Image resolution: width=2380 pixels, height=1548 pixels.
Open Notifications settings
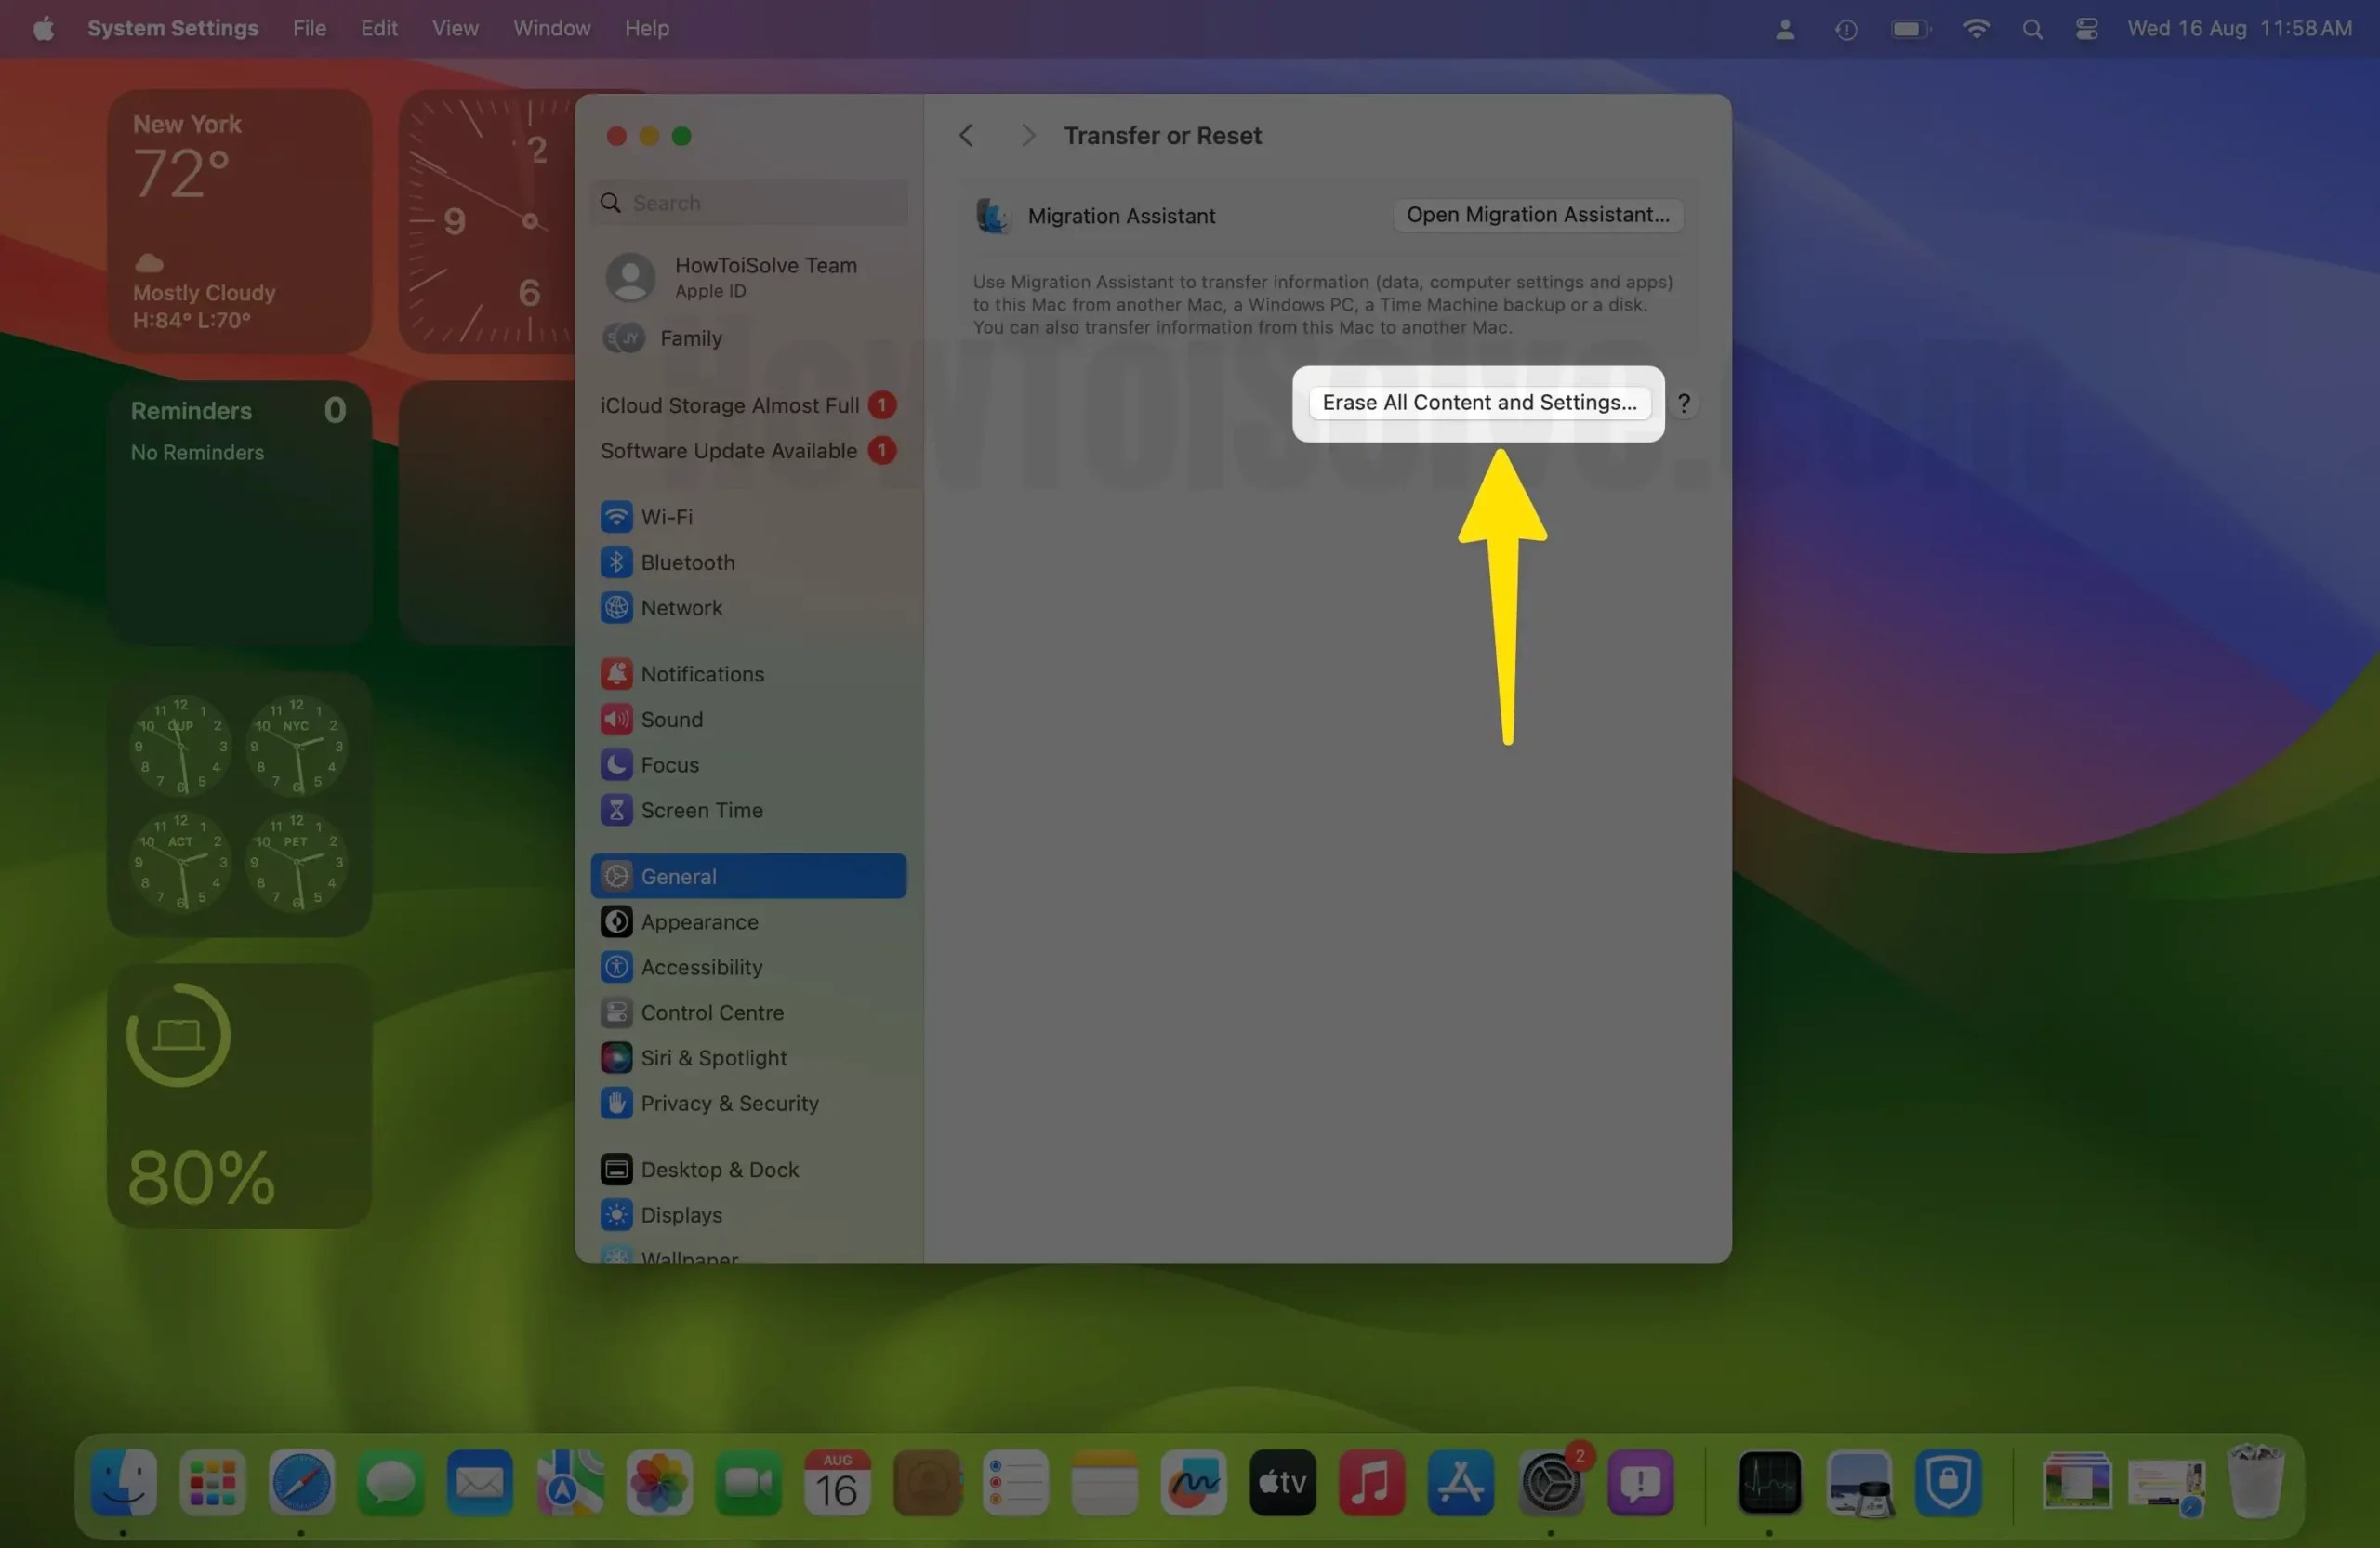tap(701, 673)
